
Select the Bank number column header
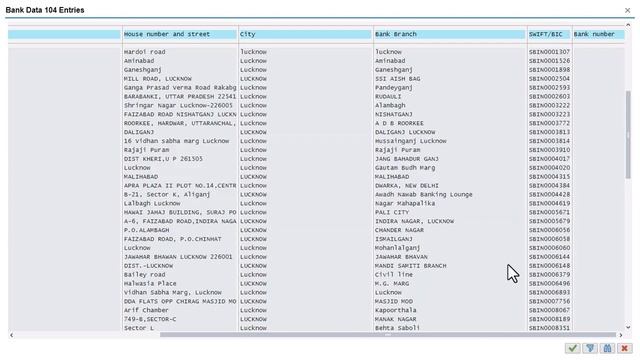pos(598,34)
